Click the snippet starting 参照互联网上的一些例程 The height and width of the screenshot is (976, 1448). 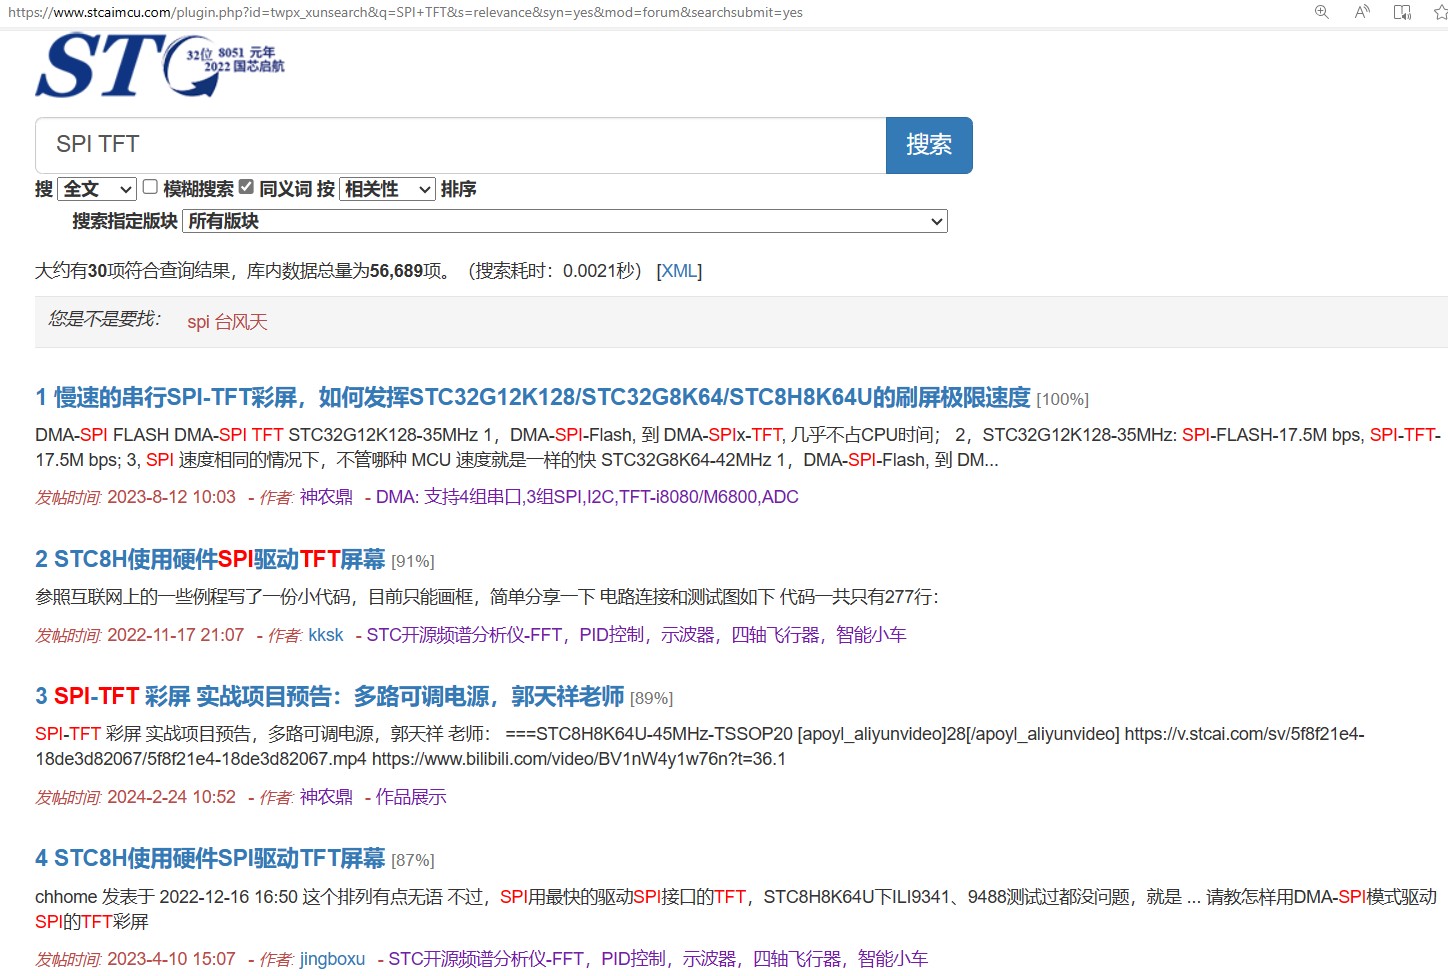[487, 597]
